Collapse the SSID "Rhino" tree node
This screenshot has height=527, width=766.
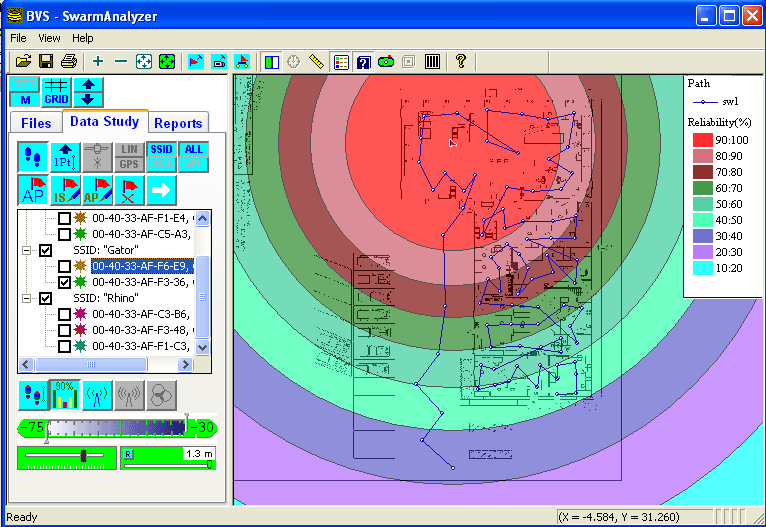27,299
